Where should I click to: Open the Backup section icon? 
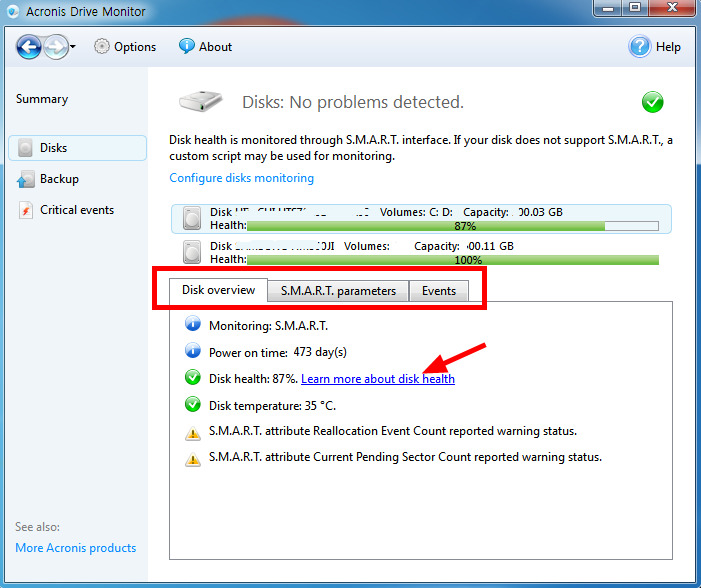[25, 179]
